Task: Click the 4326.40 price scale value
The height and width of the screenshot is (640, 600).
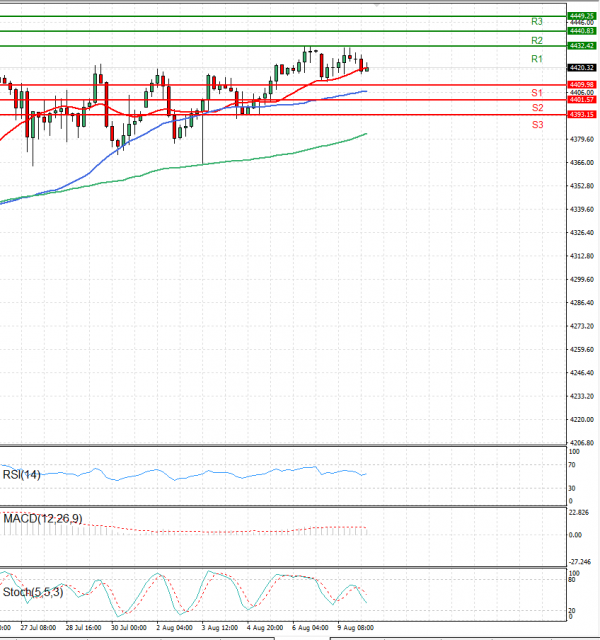Action: coord(582,233)
